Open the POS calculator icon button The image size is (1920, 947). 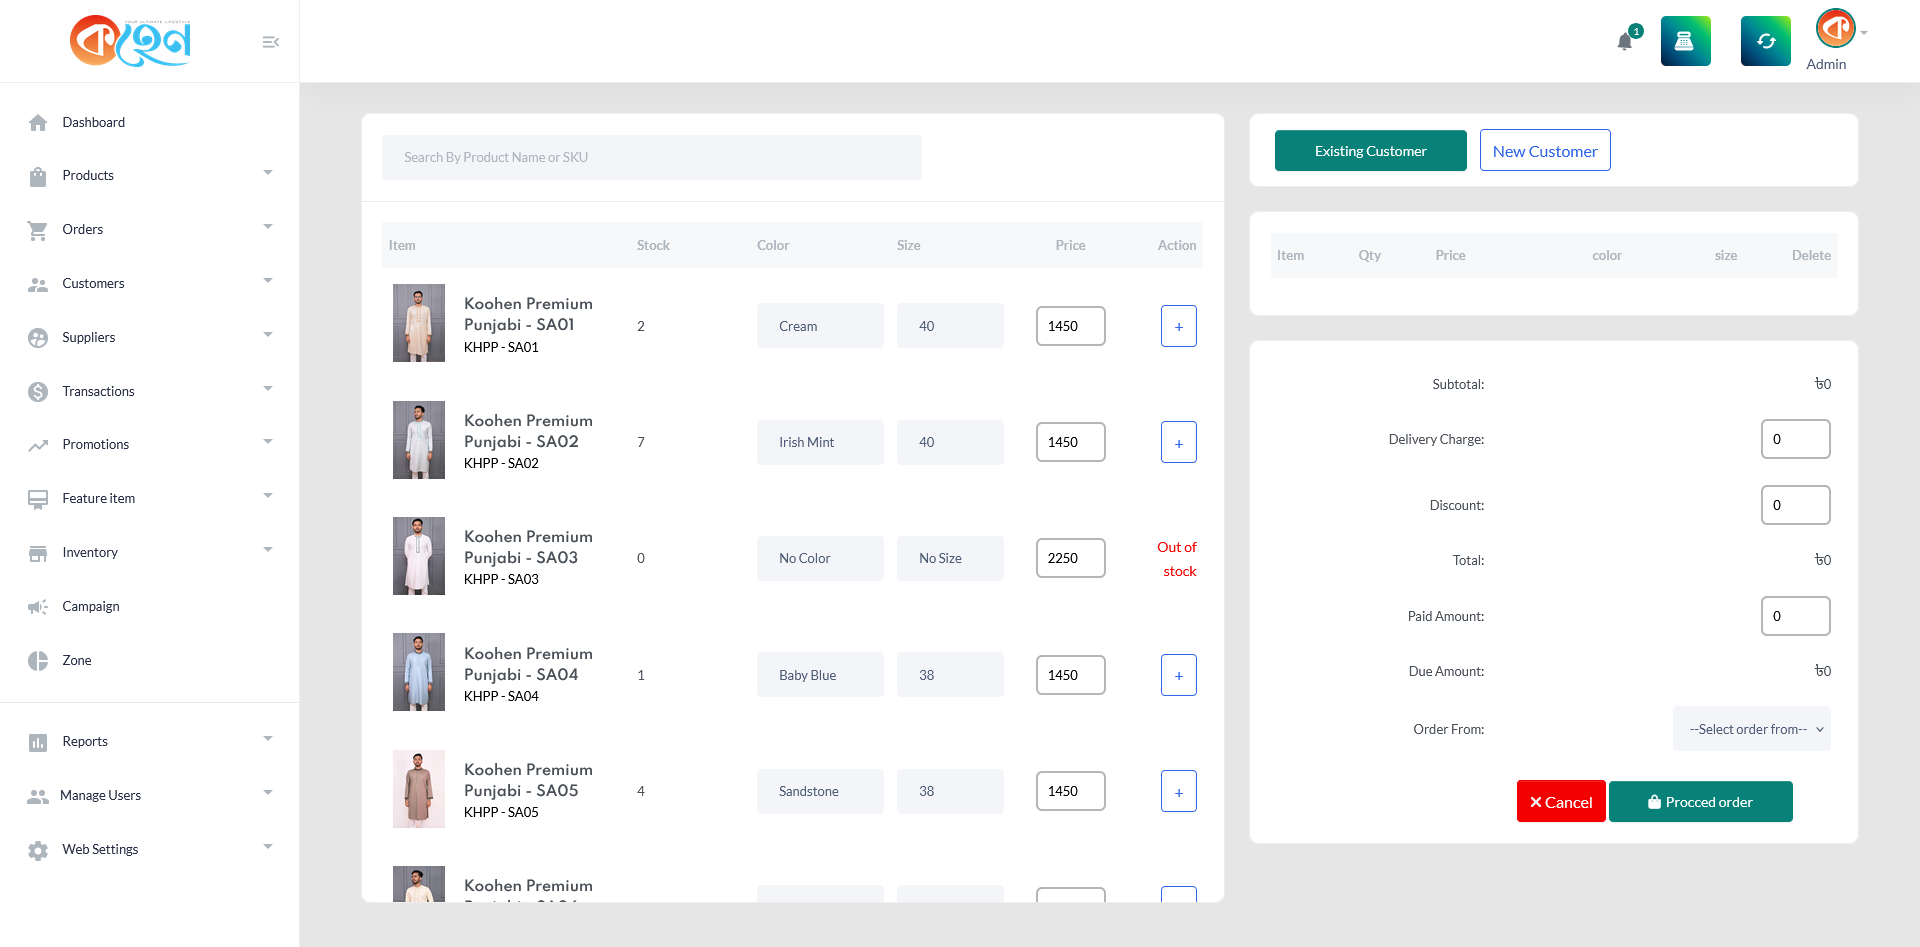click(x=1685, y=41)
